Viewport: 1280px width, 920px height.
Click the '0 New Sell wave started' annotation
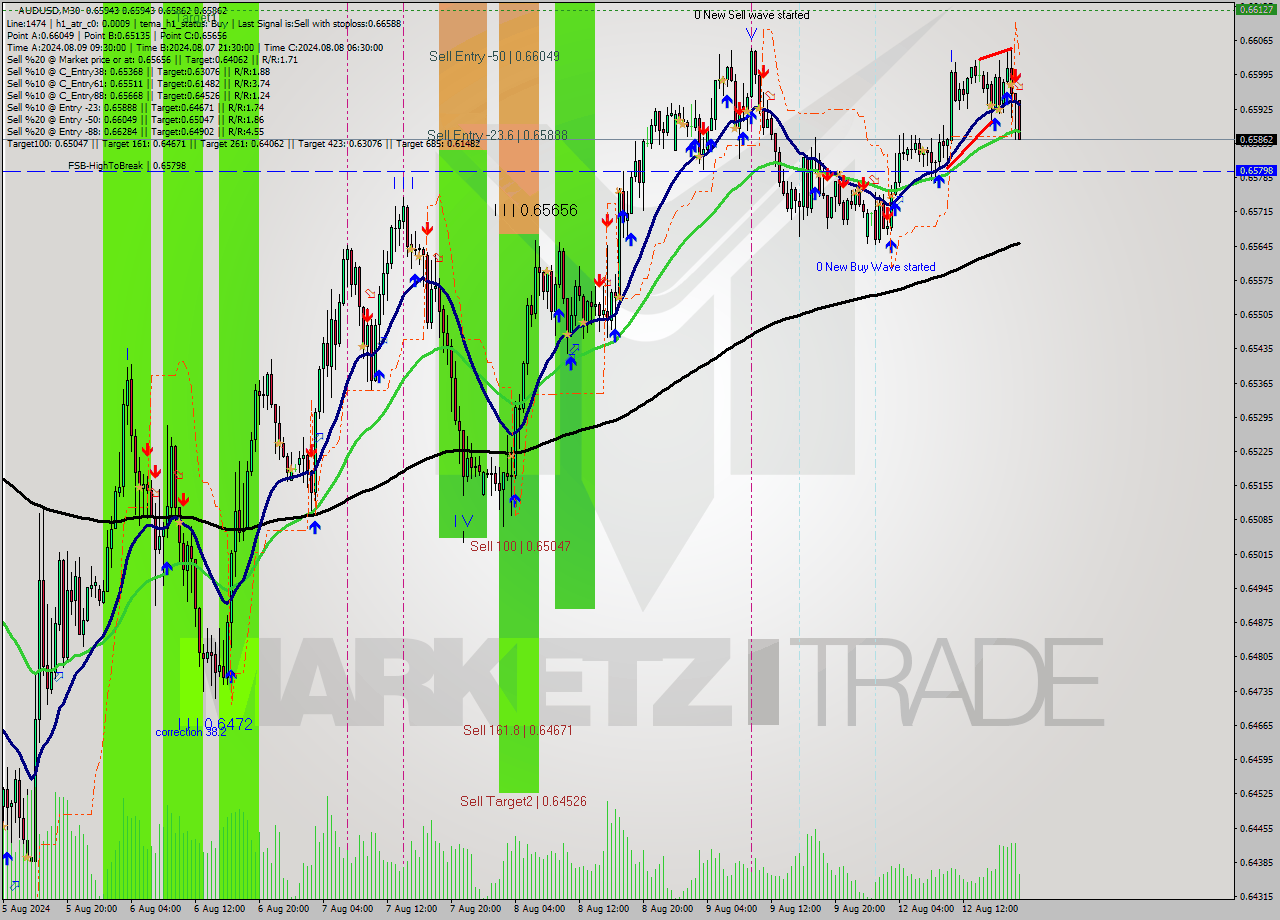point(753,15)
